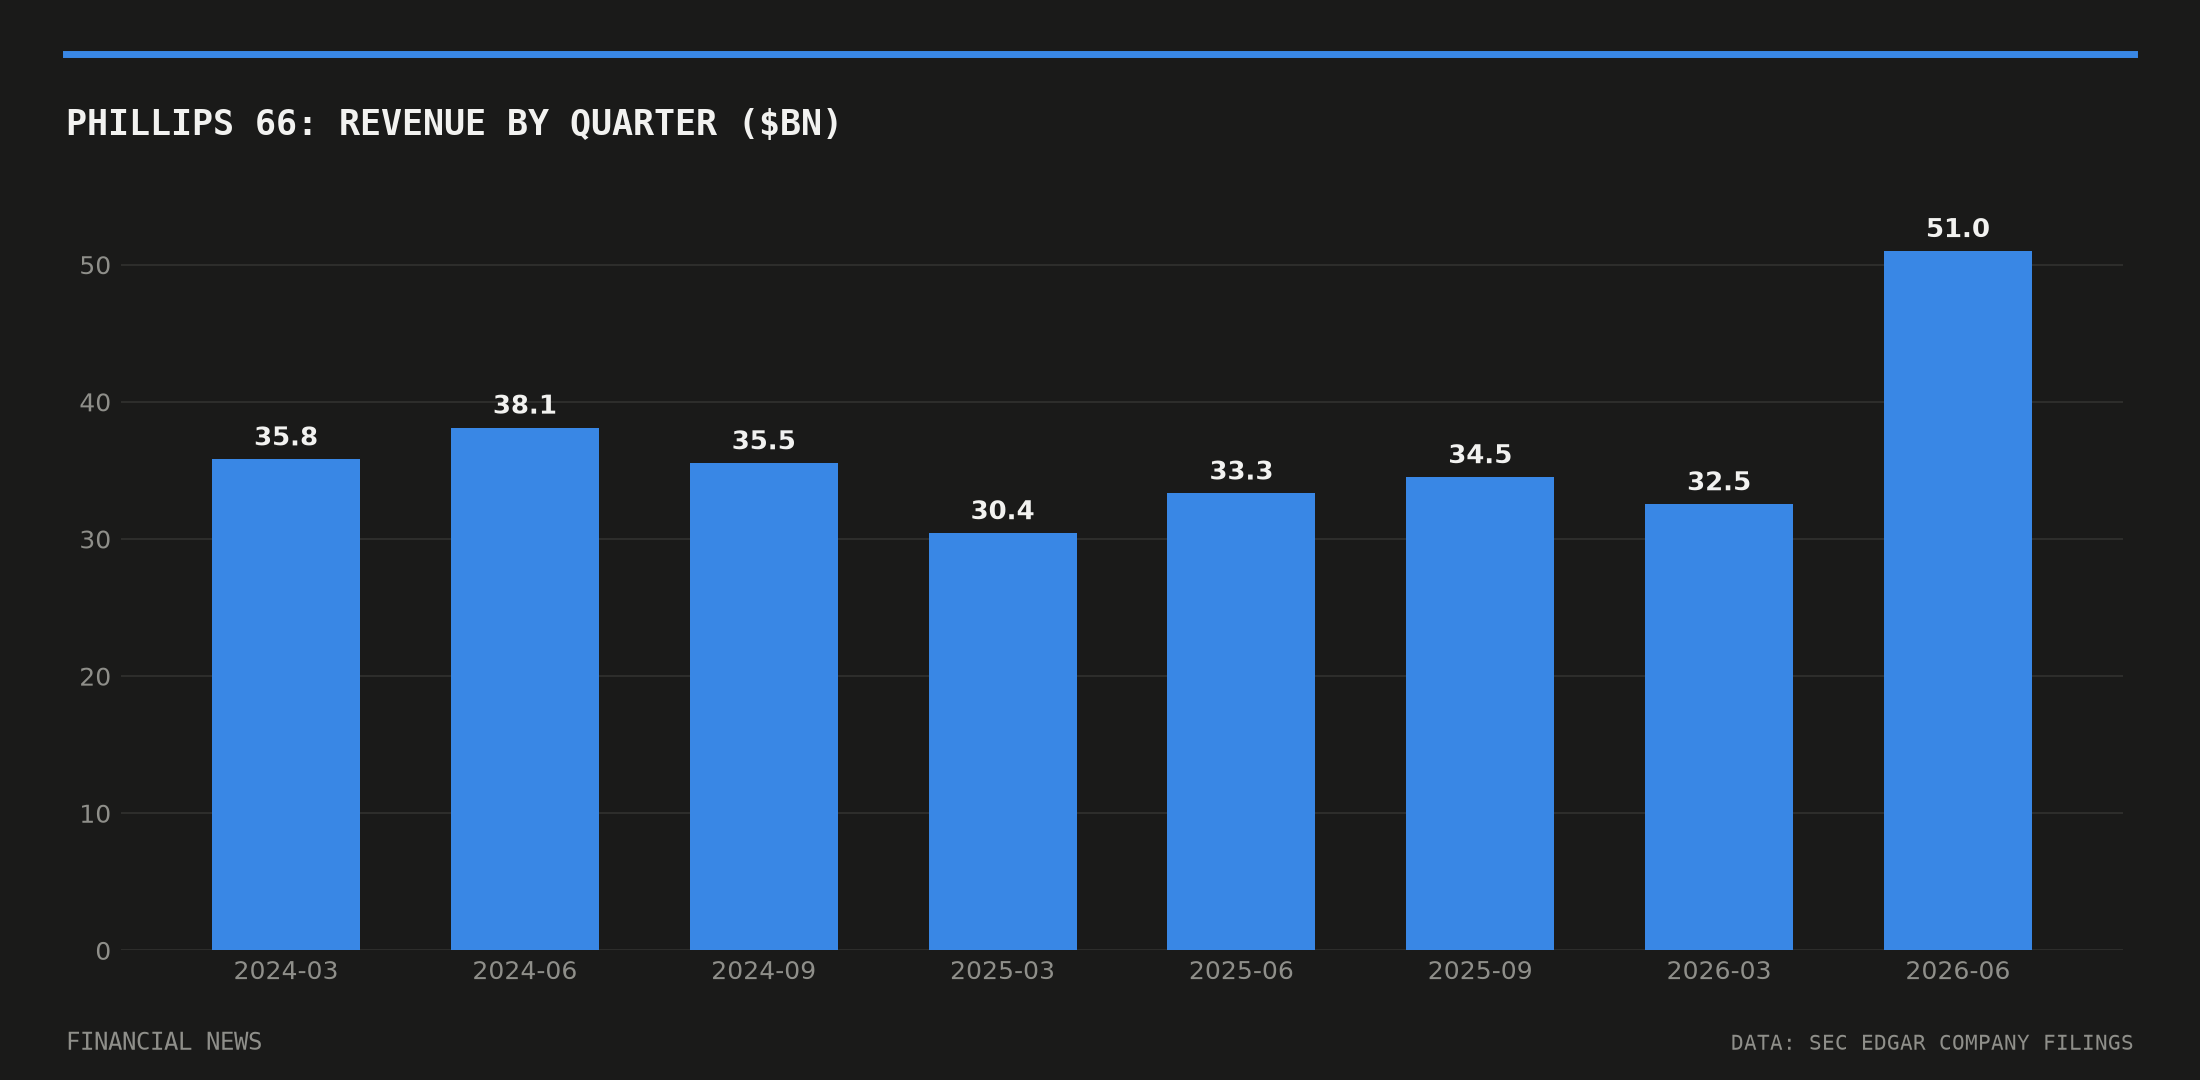Click the 33.3 value label

click(1241, 471)
